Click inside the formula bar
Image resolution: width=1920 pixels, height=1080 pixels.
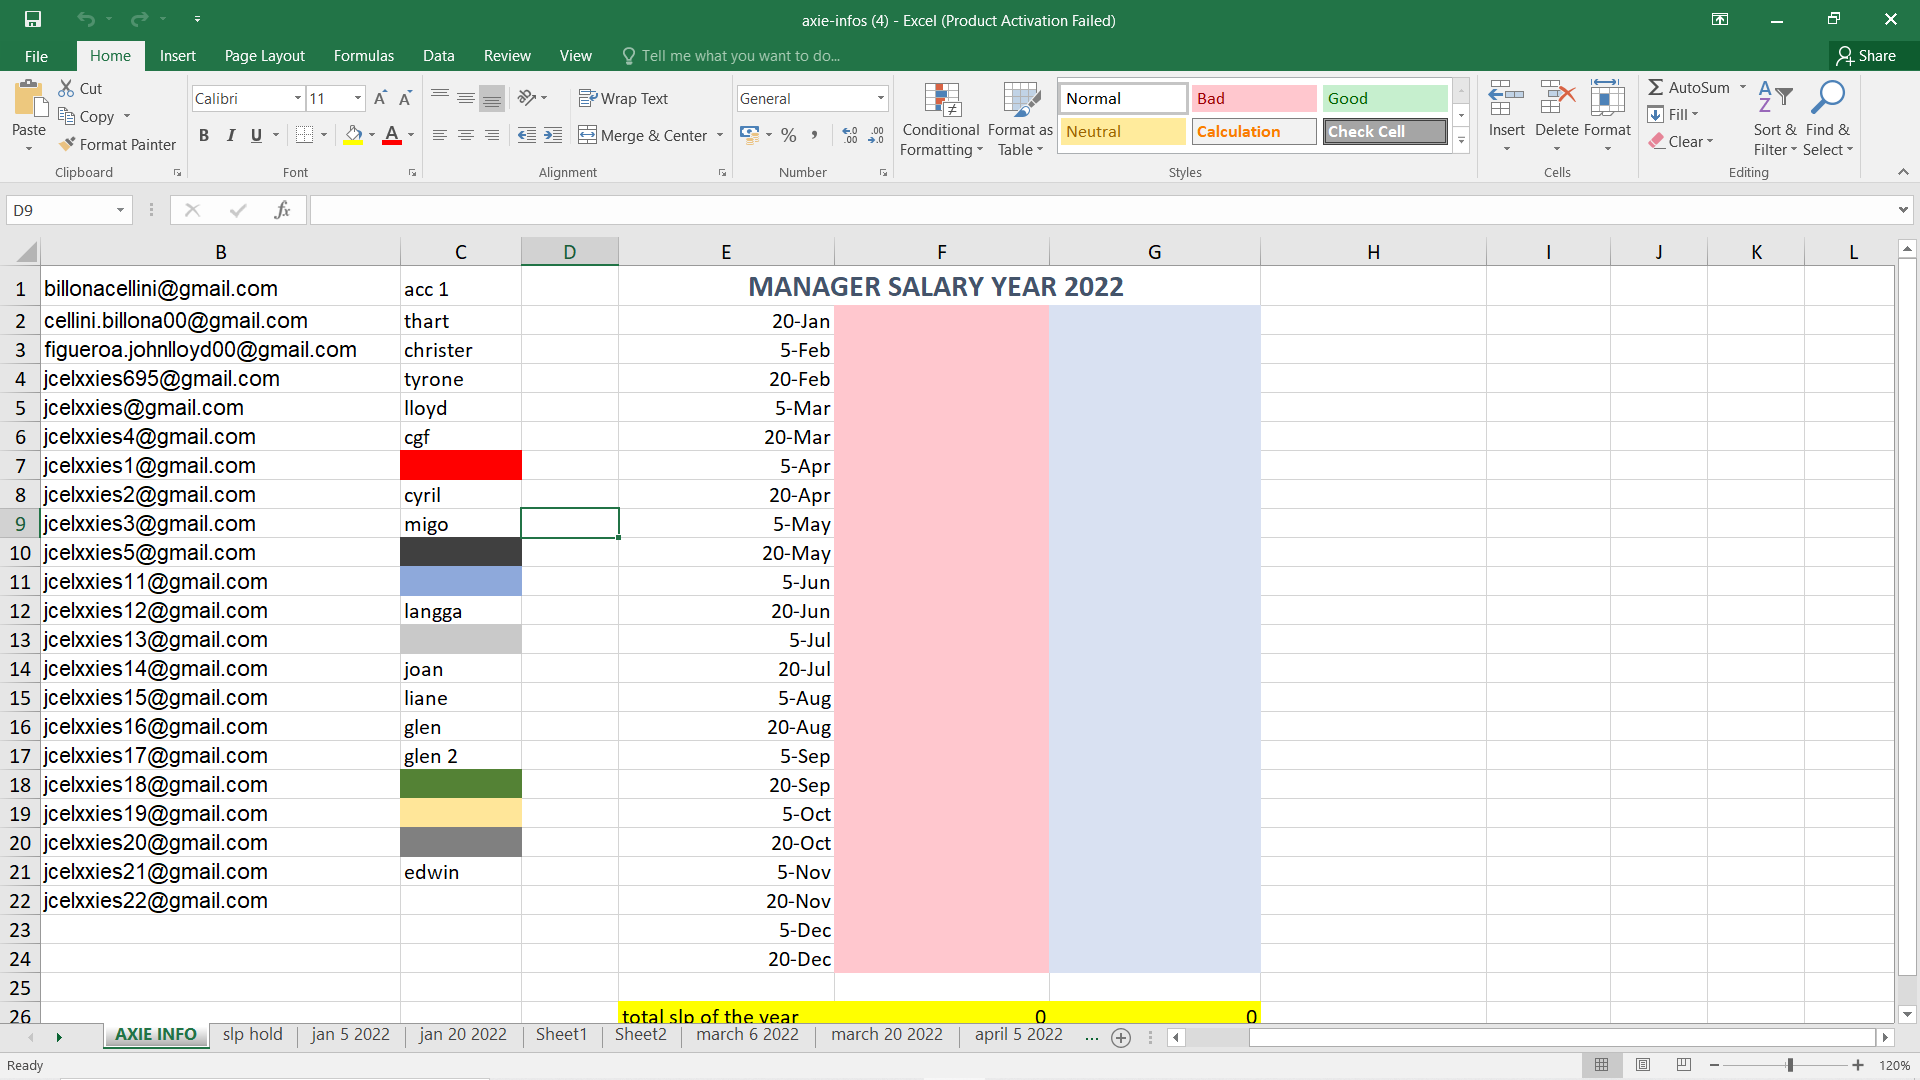point(1100,210)
